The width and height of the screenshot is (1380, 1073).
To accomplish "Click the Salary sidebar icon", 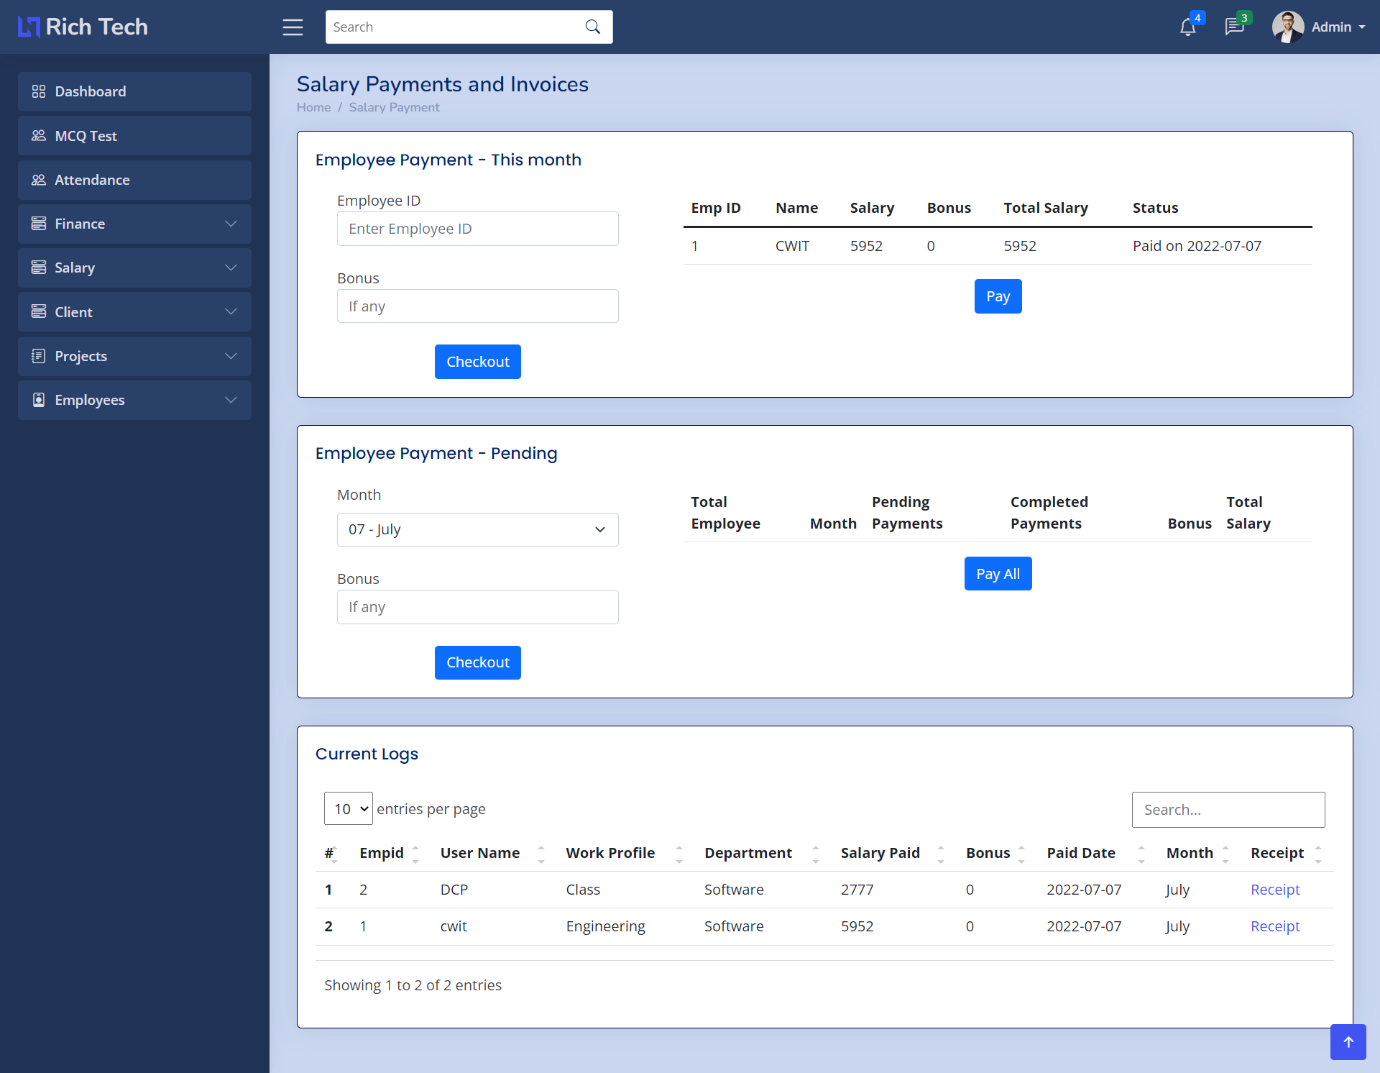I will [39, 268].
